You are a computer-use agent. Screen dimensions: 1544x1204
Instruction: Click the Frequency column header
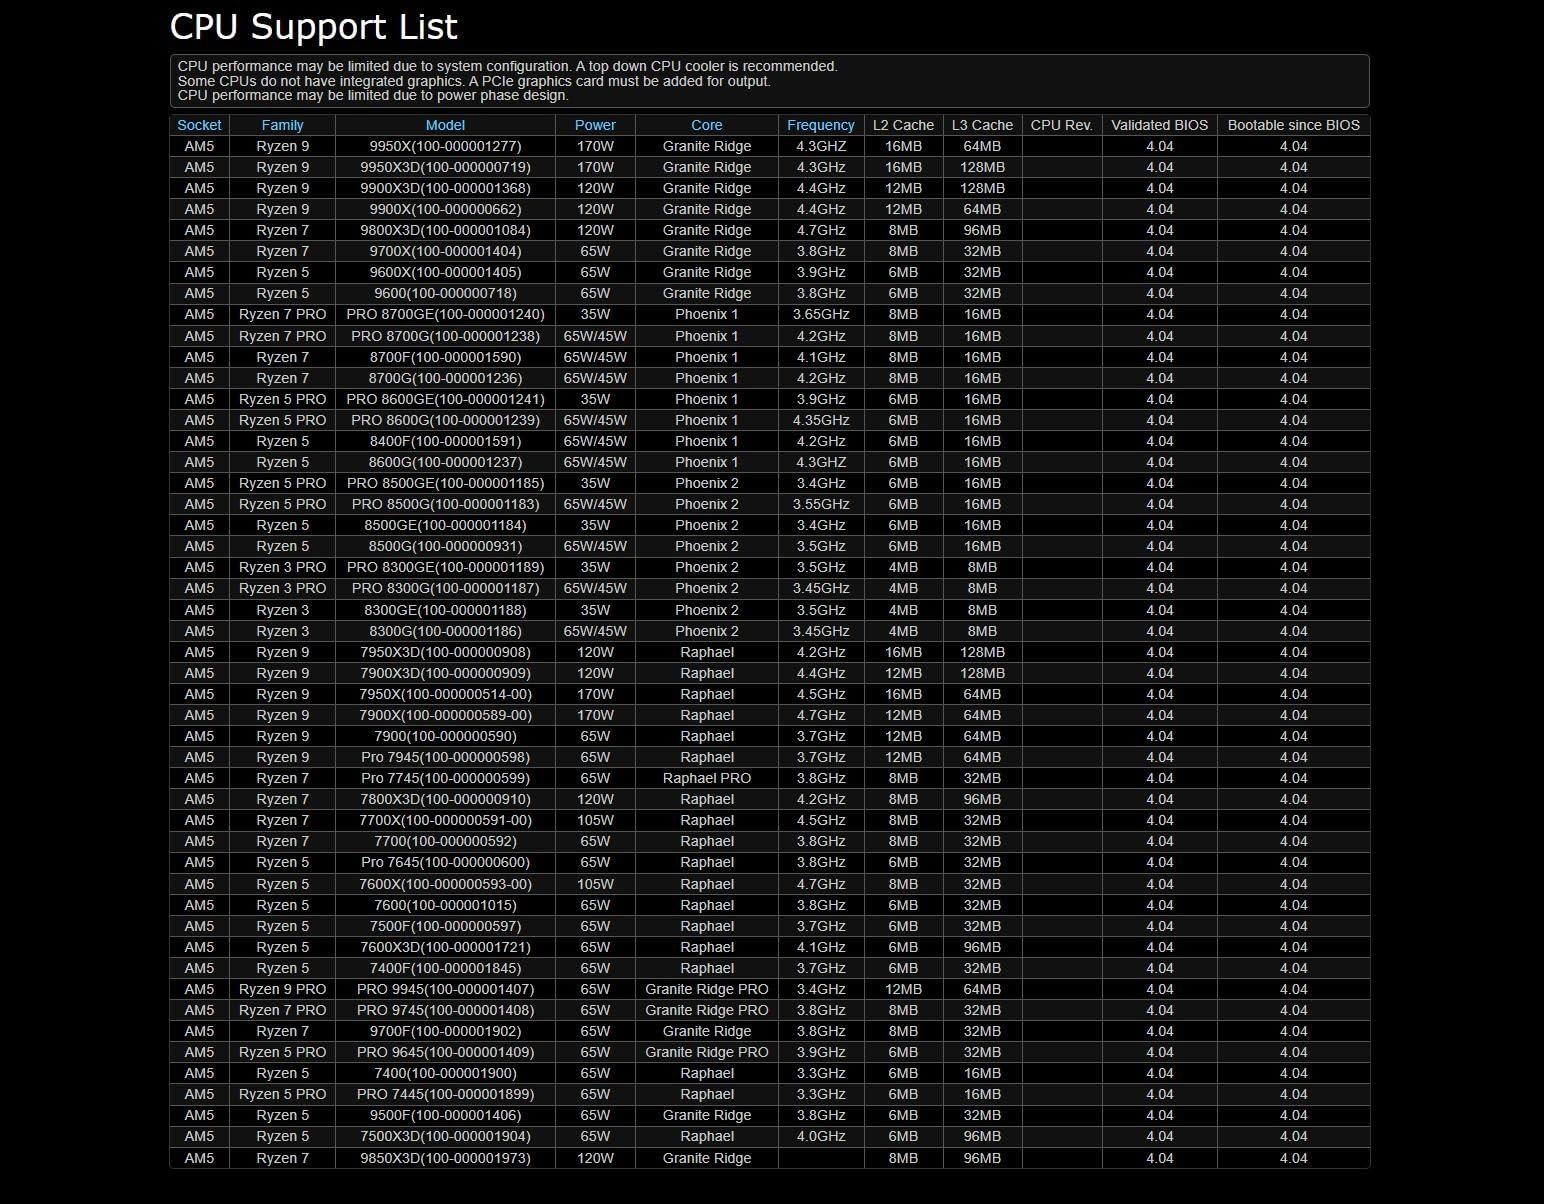[820, 125]
